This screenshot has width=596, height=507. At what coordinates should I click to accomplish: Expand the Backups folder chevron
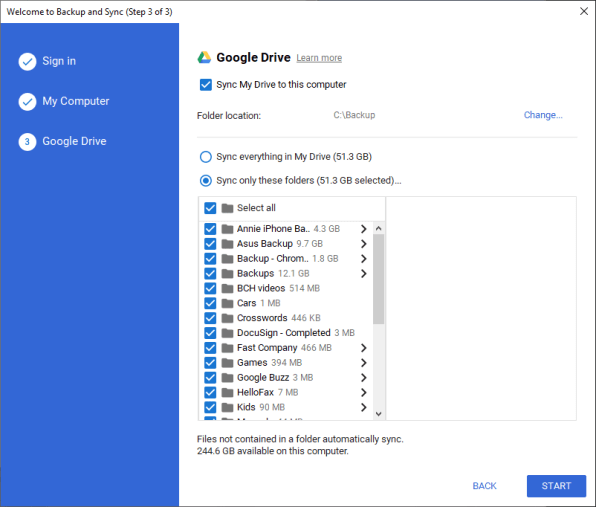point(364,274)
